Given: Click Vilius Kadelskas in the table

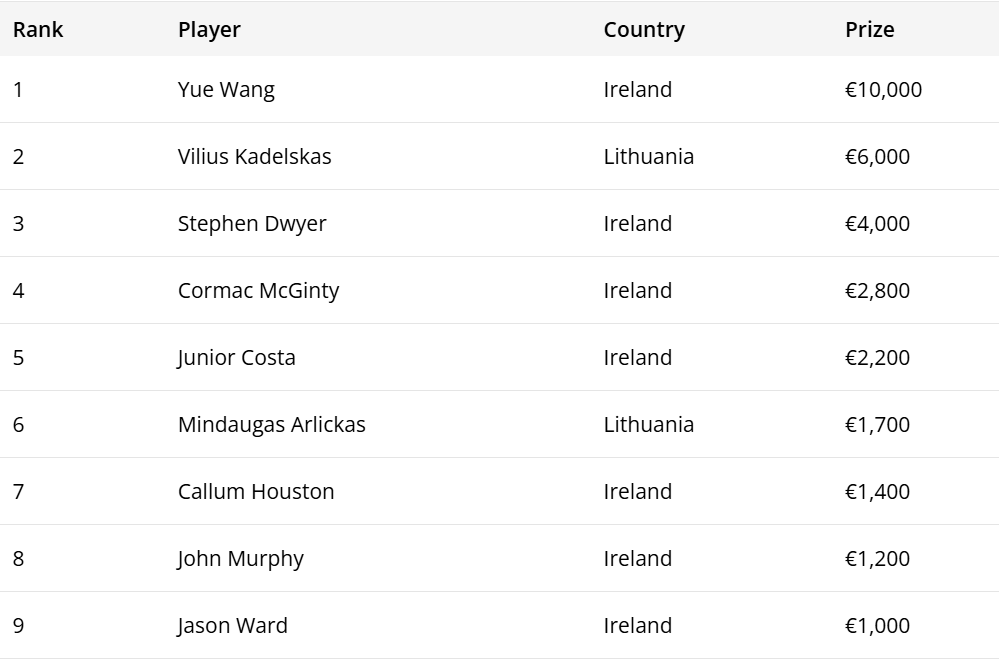Looking at the screenshot, I should [254, 157].
